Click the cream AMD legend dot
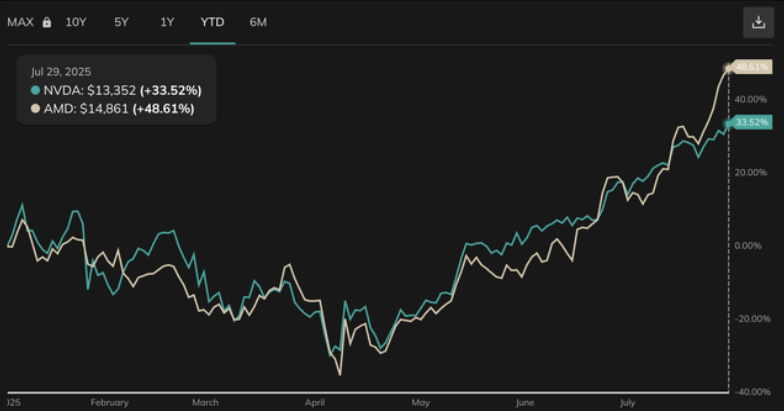Image resolution: width=784 pixels, height=411 pixels. 36,108
